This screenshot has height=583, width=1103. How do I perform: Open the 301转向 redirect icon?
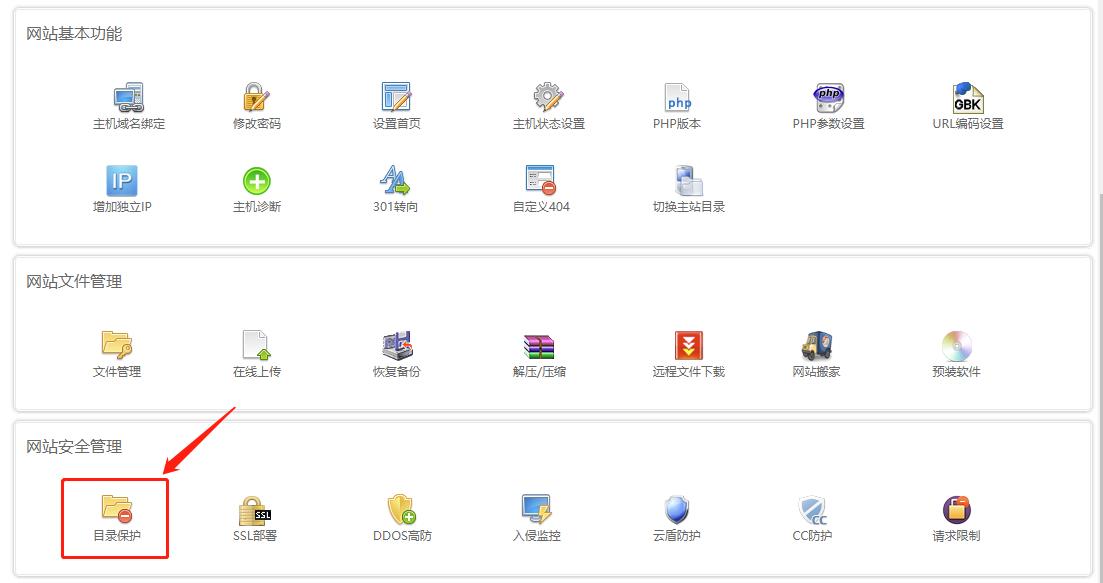click(x=396, y=181)
